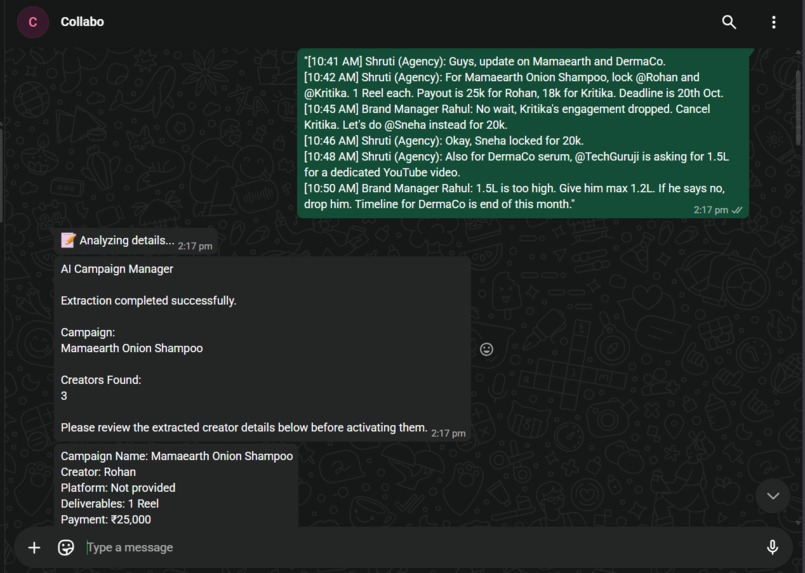The width and height of the screenshot is (805, 573).
Task: Open Collabo contact info via name
Action: click(x=82, y=22)
